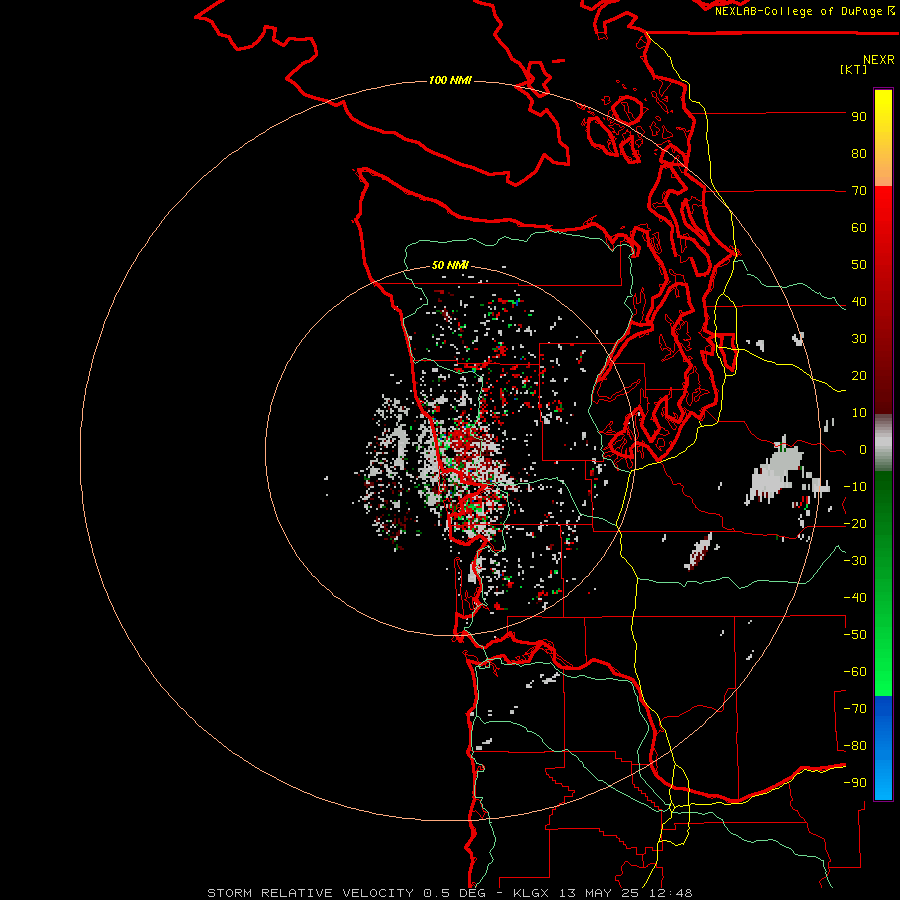The image size is (900, 900).
Task: Click the 40 value on the velocity scale
Action: tap(859, 302)
